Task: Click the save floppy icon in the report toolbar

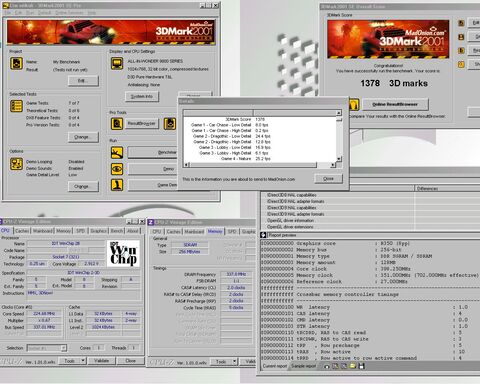Action: tap(361, 366)
